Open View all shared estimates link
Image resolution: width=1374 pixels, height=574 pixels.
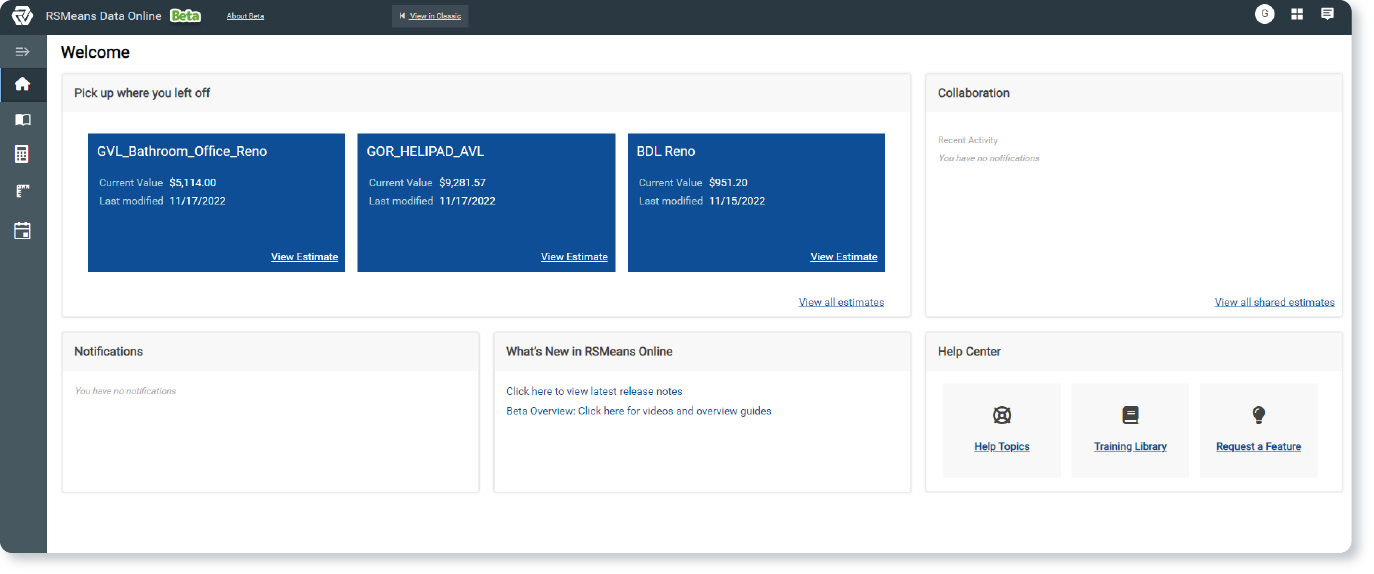(x=1274, y=302)
